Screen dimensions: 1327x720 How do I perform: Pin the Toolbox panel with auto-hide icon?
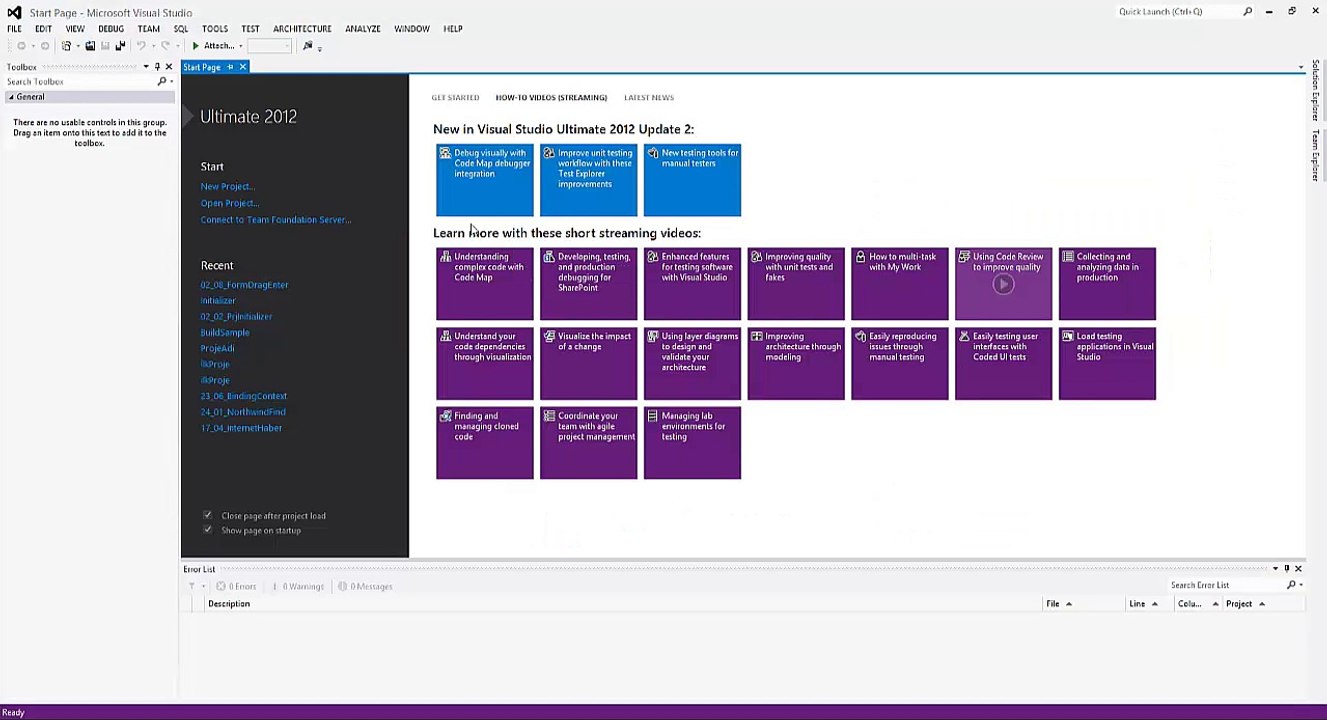[157, 67]
